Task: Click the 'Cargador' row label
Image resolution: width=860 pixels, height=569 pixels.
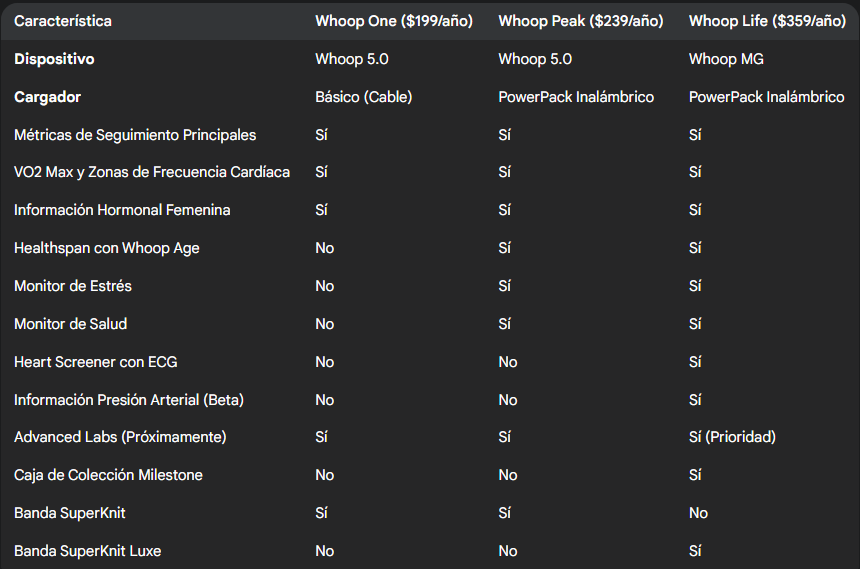Action: point(47,97)
